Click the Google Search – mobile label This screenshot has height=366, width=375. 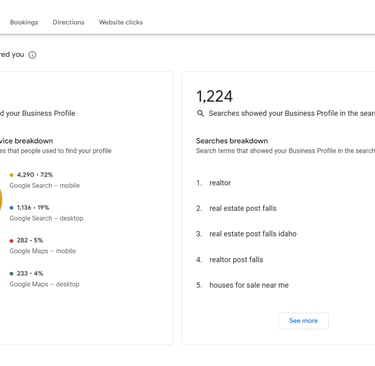(x=45, y=185)
